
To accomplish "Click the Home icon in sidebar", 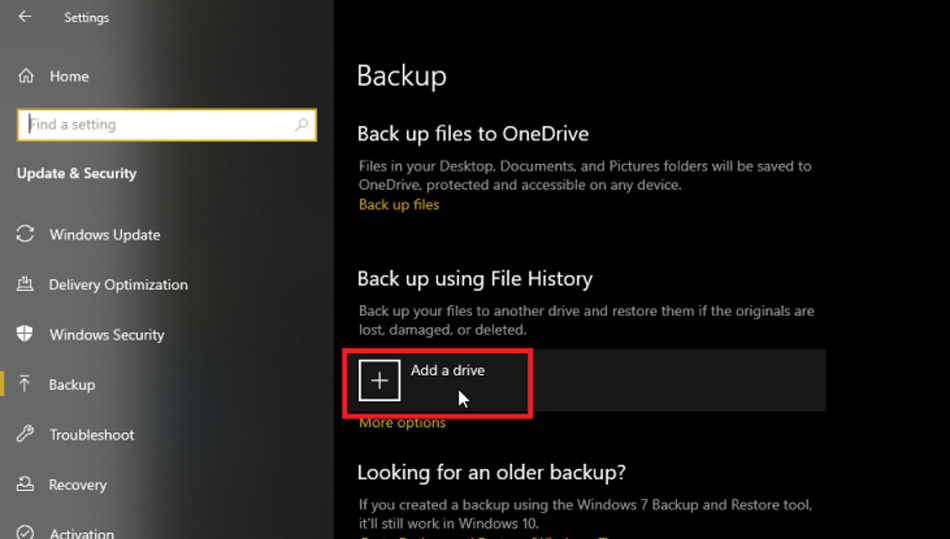I will tap(27, 76).
